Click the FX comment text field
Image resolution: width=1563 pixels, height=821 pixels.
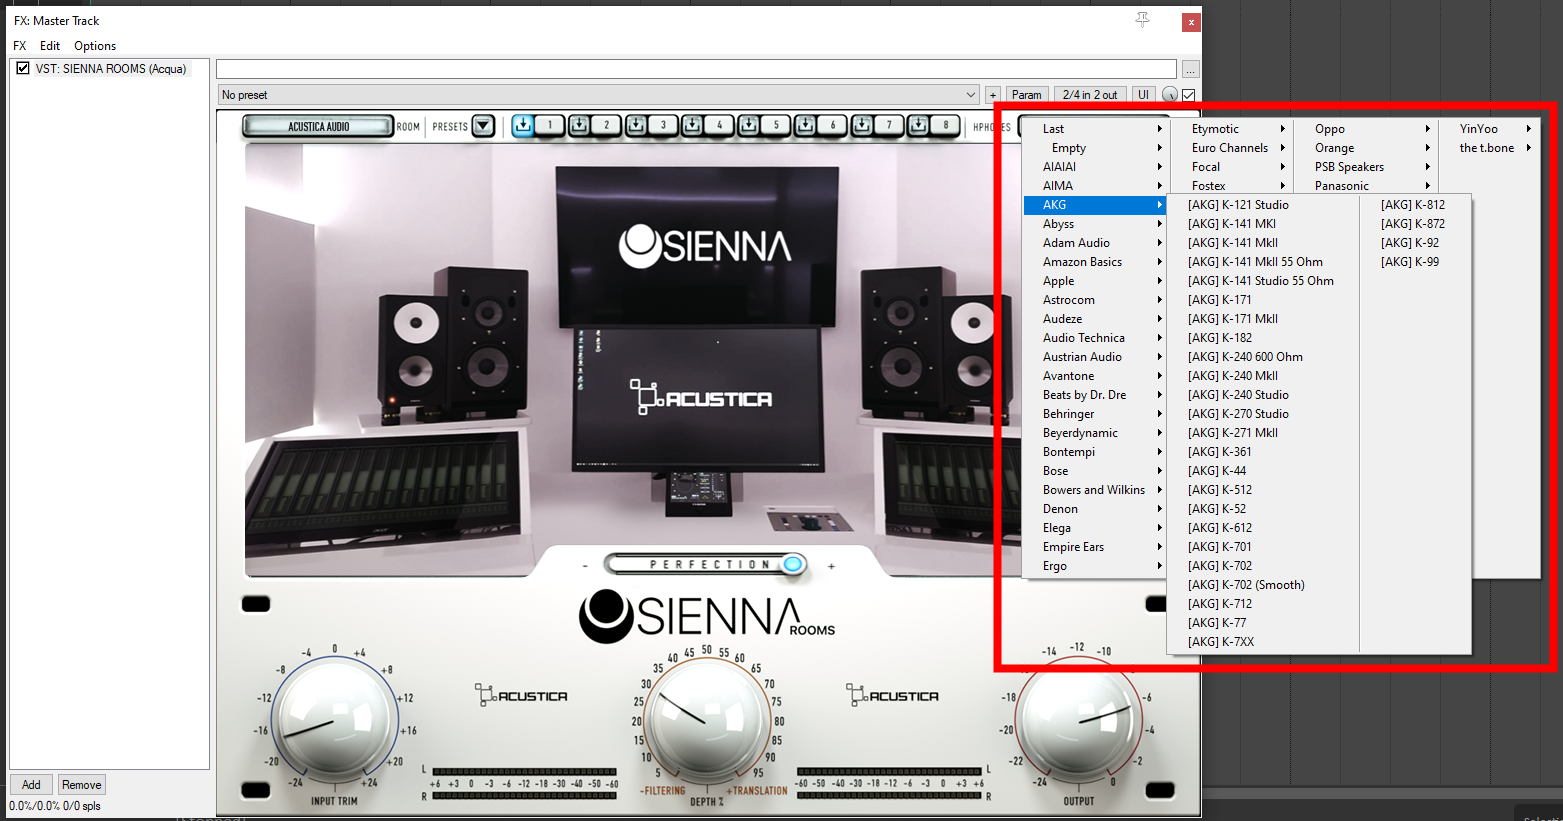[x=696, y=69]
